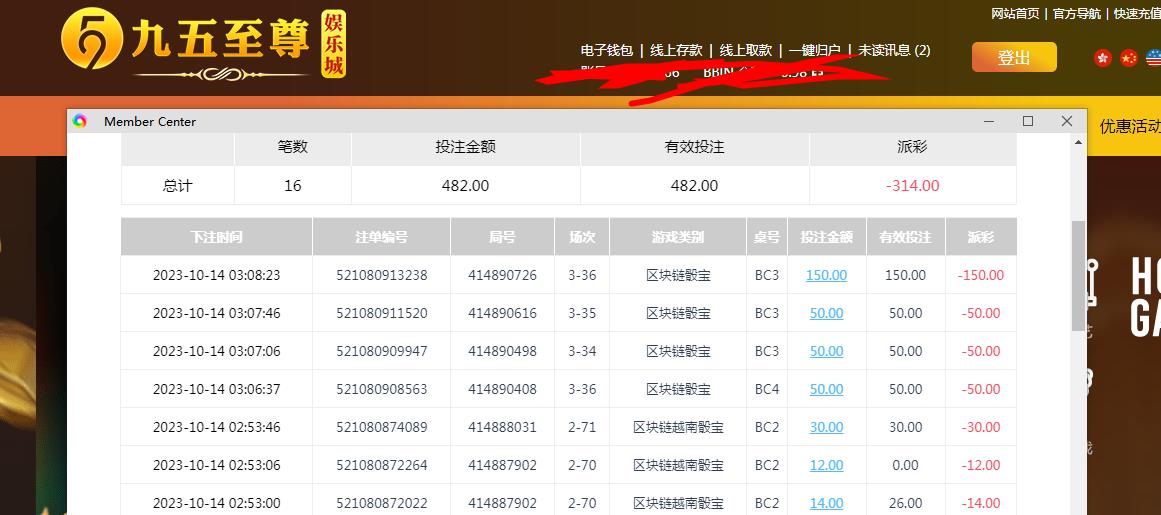Viewport: 1161px width, 515px height.
Task: Select the Hong Kong flag language icon
Action: pyautogui.click(x=1103, y=58)
